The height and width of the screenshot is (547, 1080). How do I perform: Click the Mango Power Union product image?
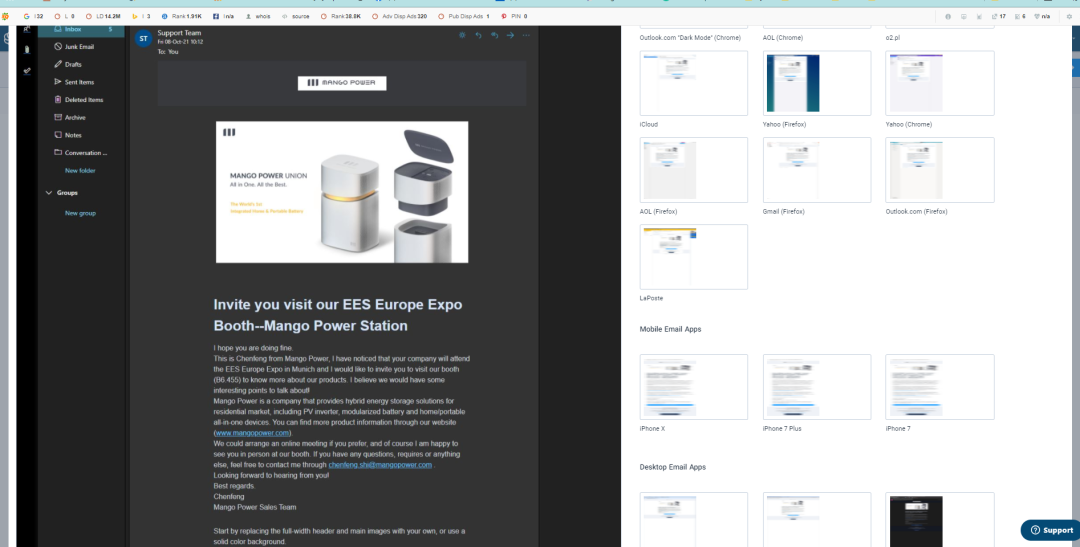tap(342, 192)
